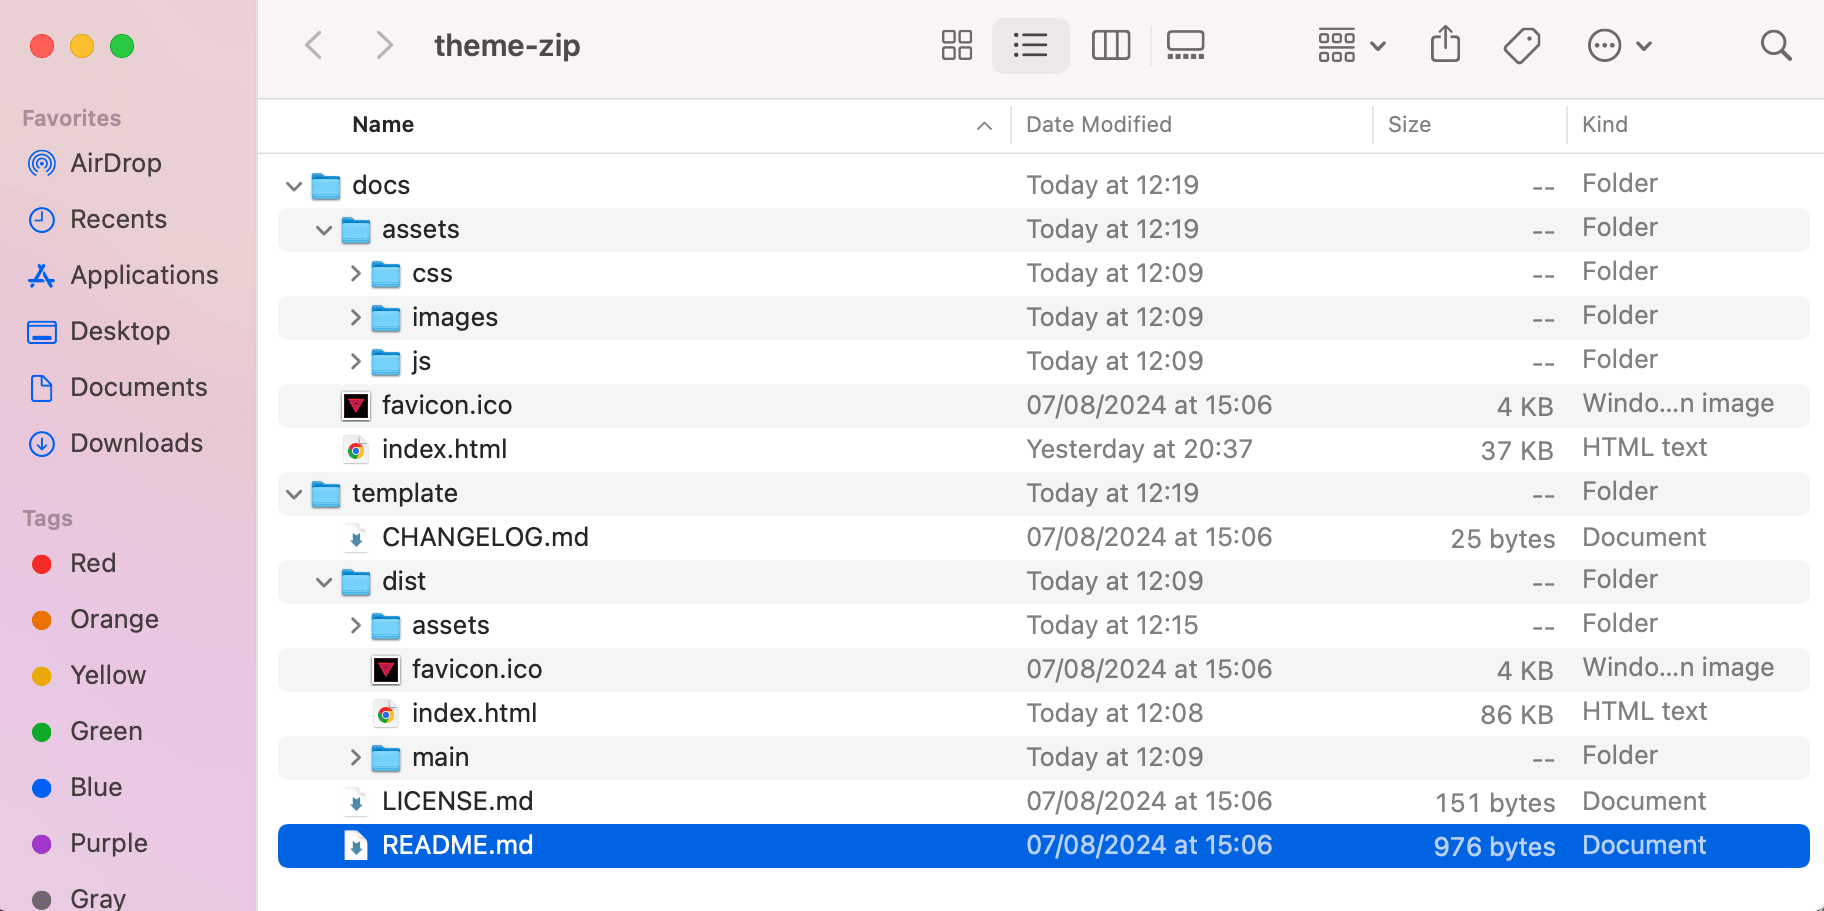Expand the css folder
Screen dimensions: 1824x911
coord(355,273)
